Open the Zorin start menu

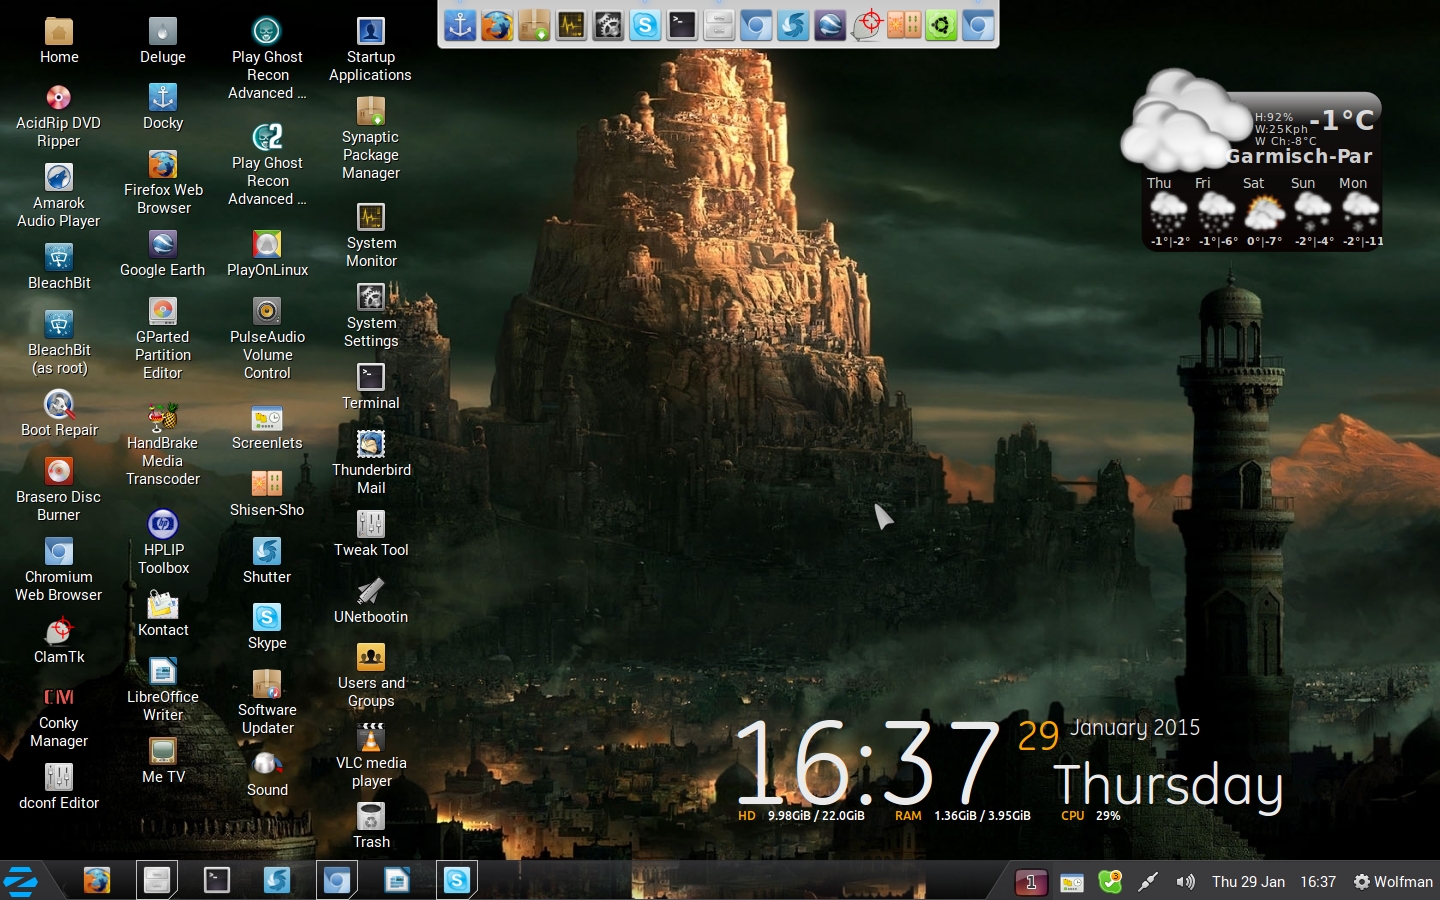(x=21, y=881)
